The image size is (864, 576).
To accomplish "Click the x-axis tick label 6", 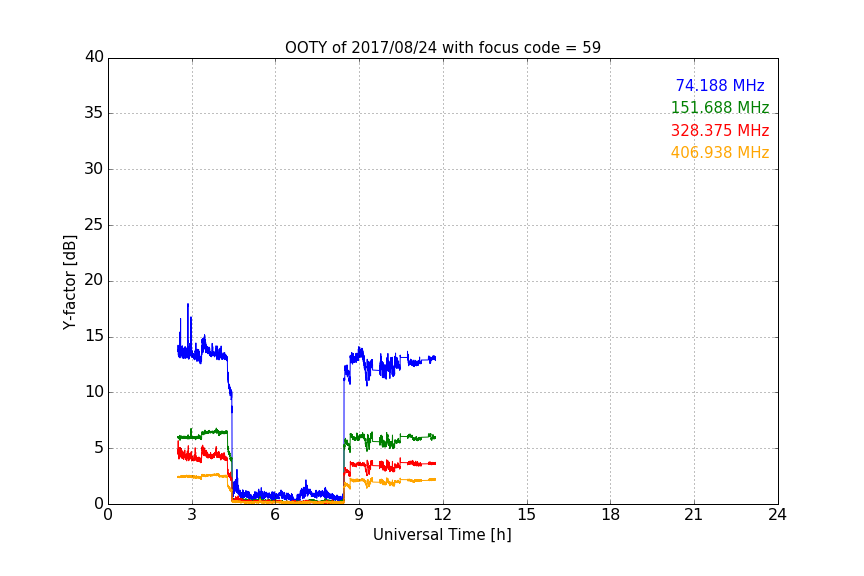I will (275, 515).
